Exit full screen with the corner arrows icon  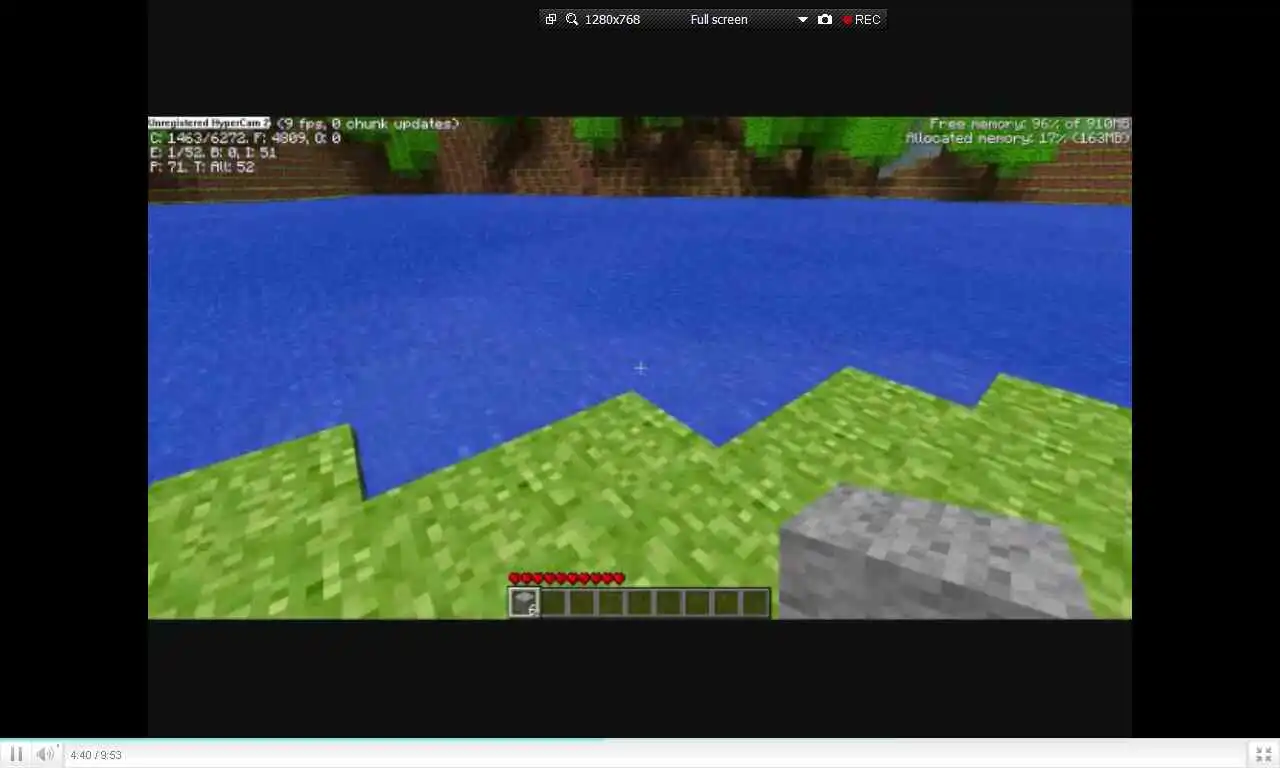point(1263,754)
